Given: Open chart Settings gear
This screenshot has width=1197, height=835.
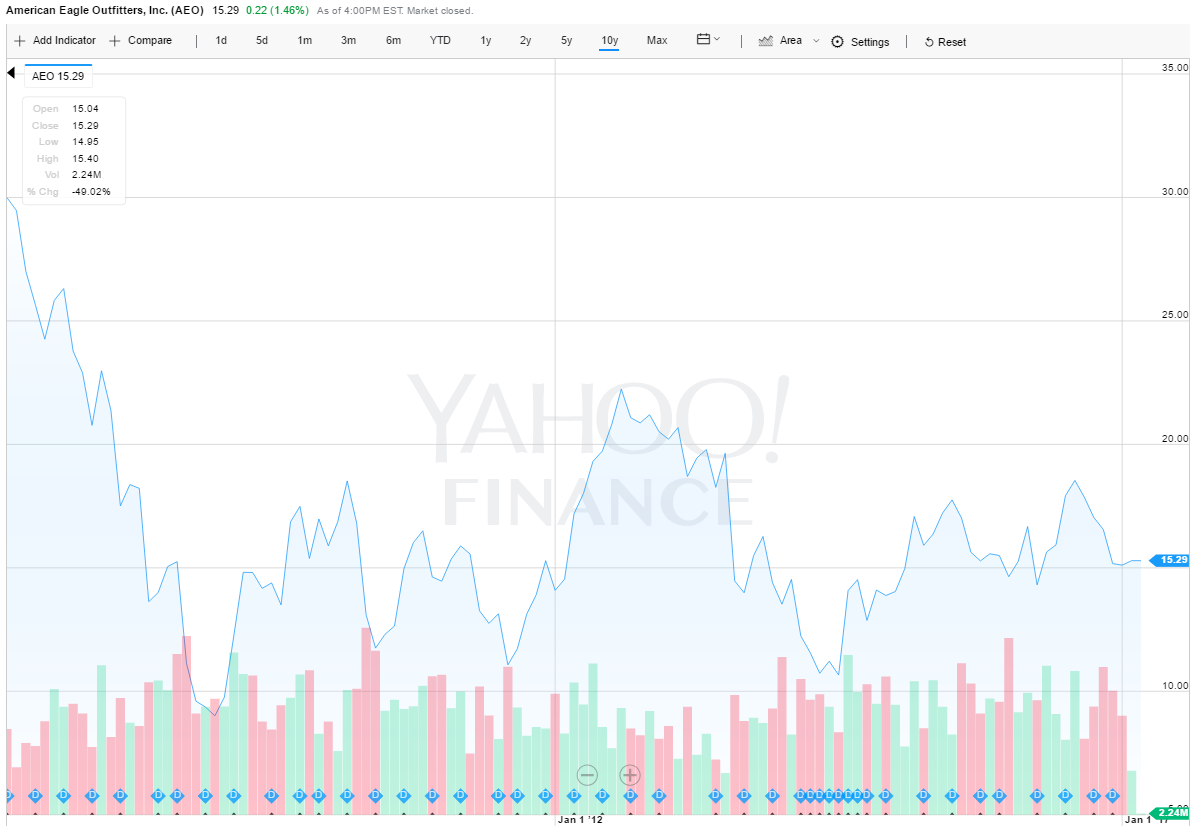Looking at the screenshot, I should pos(837,42).
